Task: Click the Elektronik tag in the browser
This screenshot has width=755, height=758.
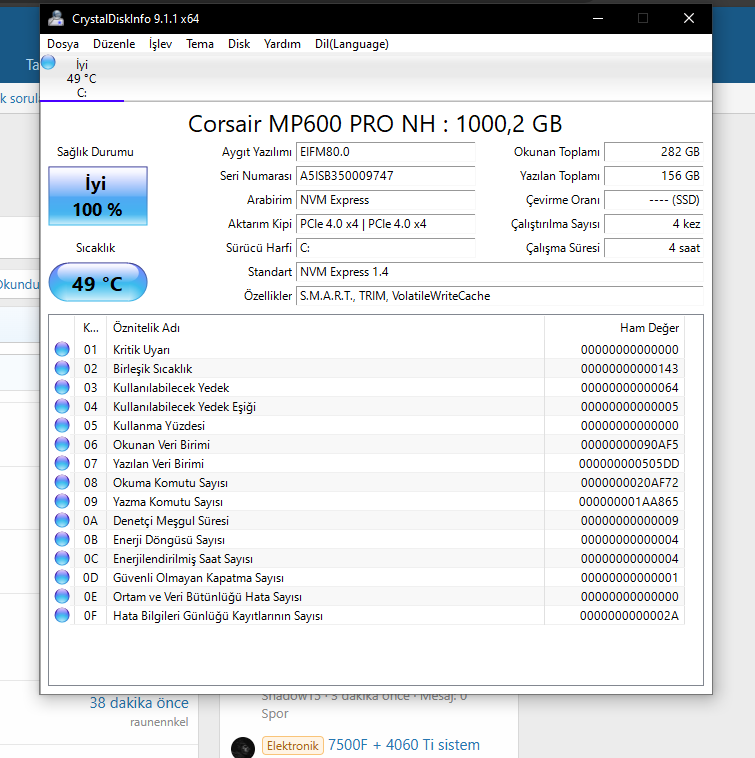Action: click(292, 745)
